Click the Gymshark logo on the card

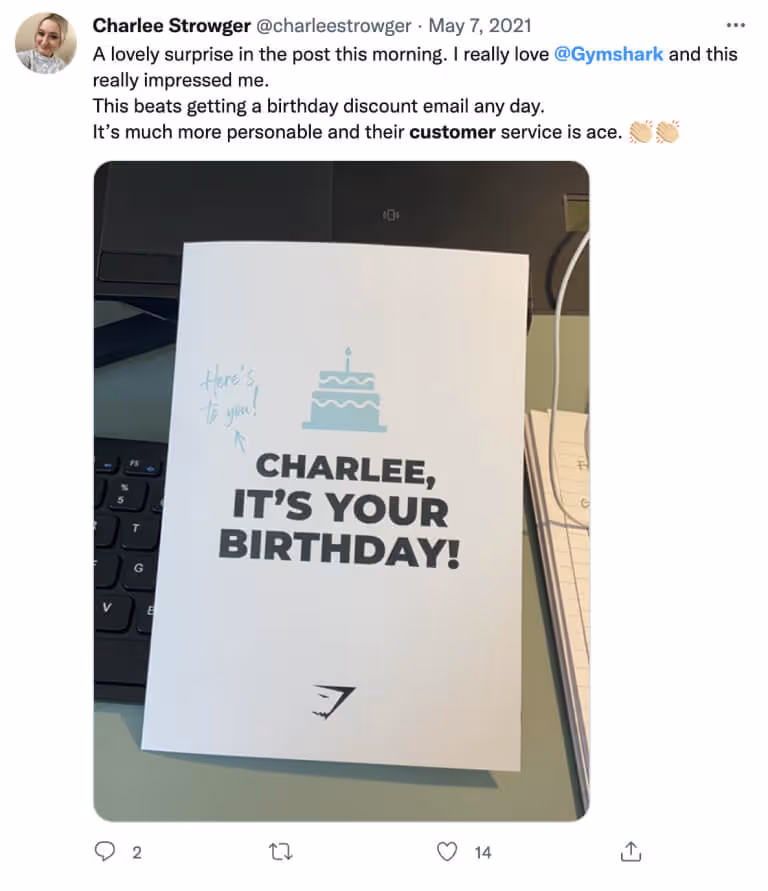pyautogui.click(x=333, y=702)
